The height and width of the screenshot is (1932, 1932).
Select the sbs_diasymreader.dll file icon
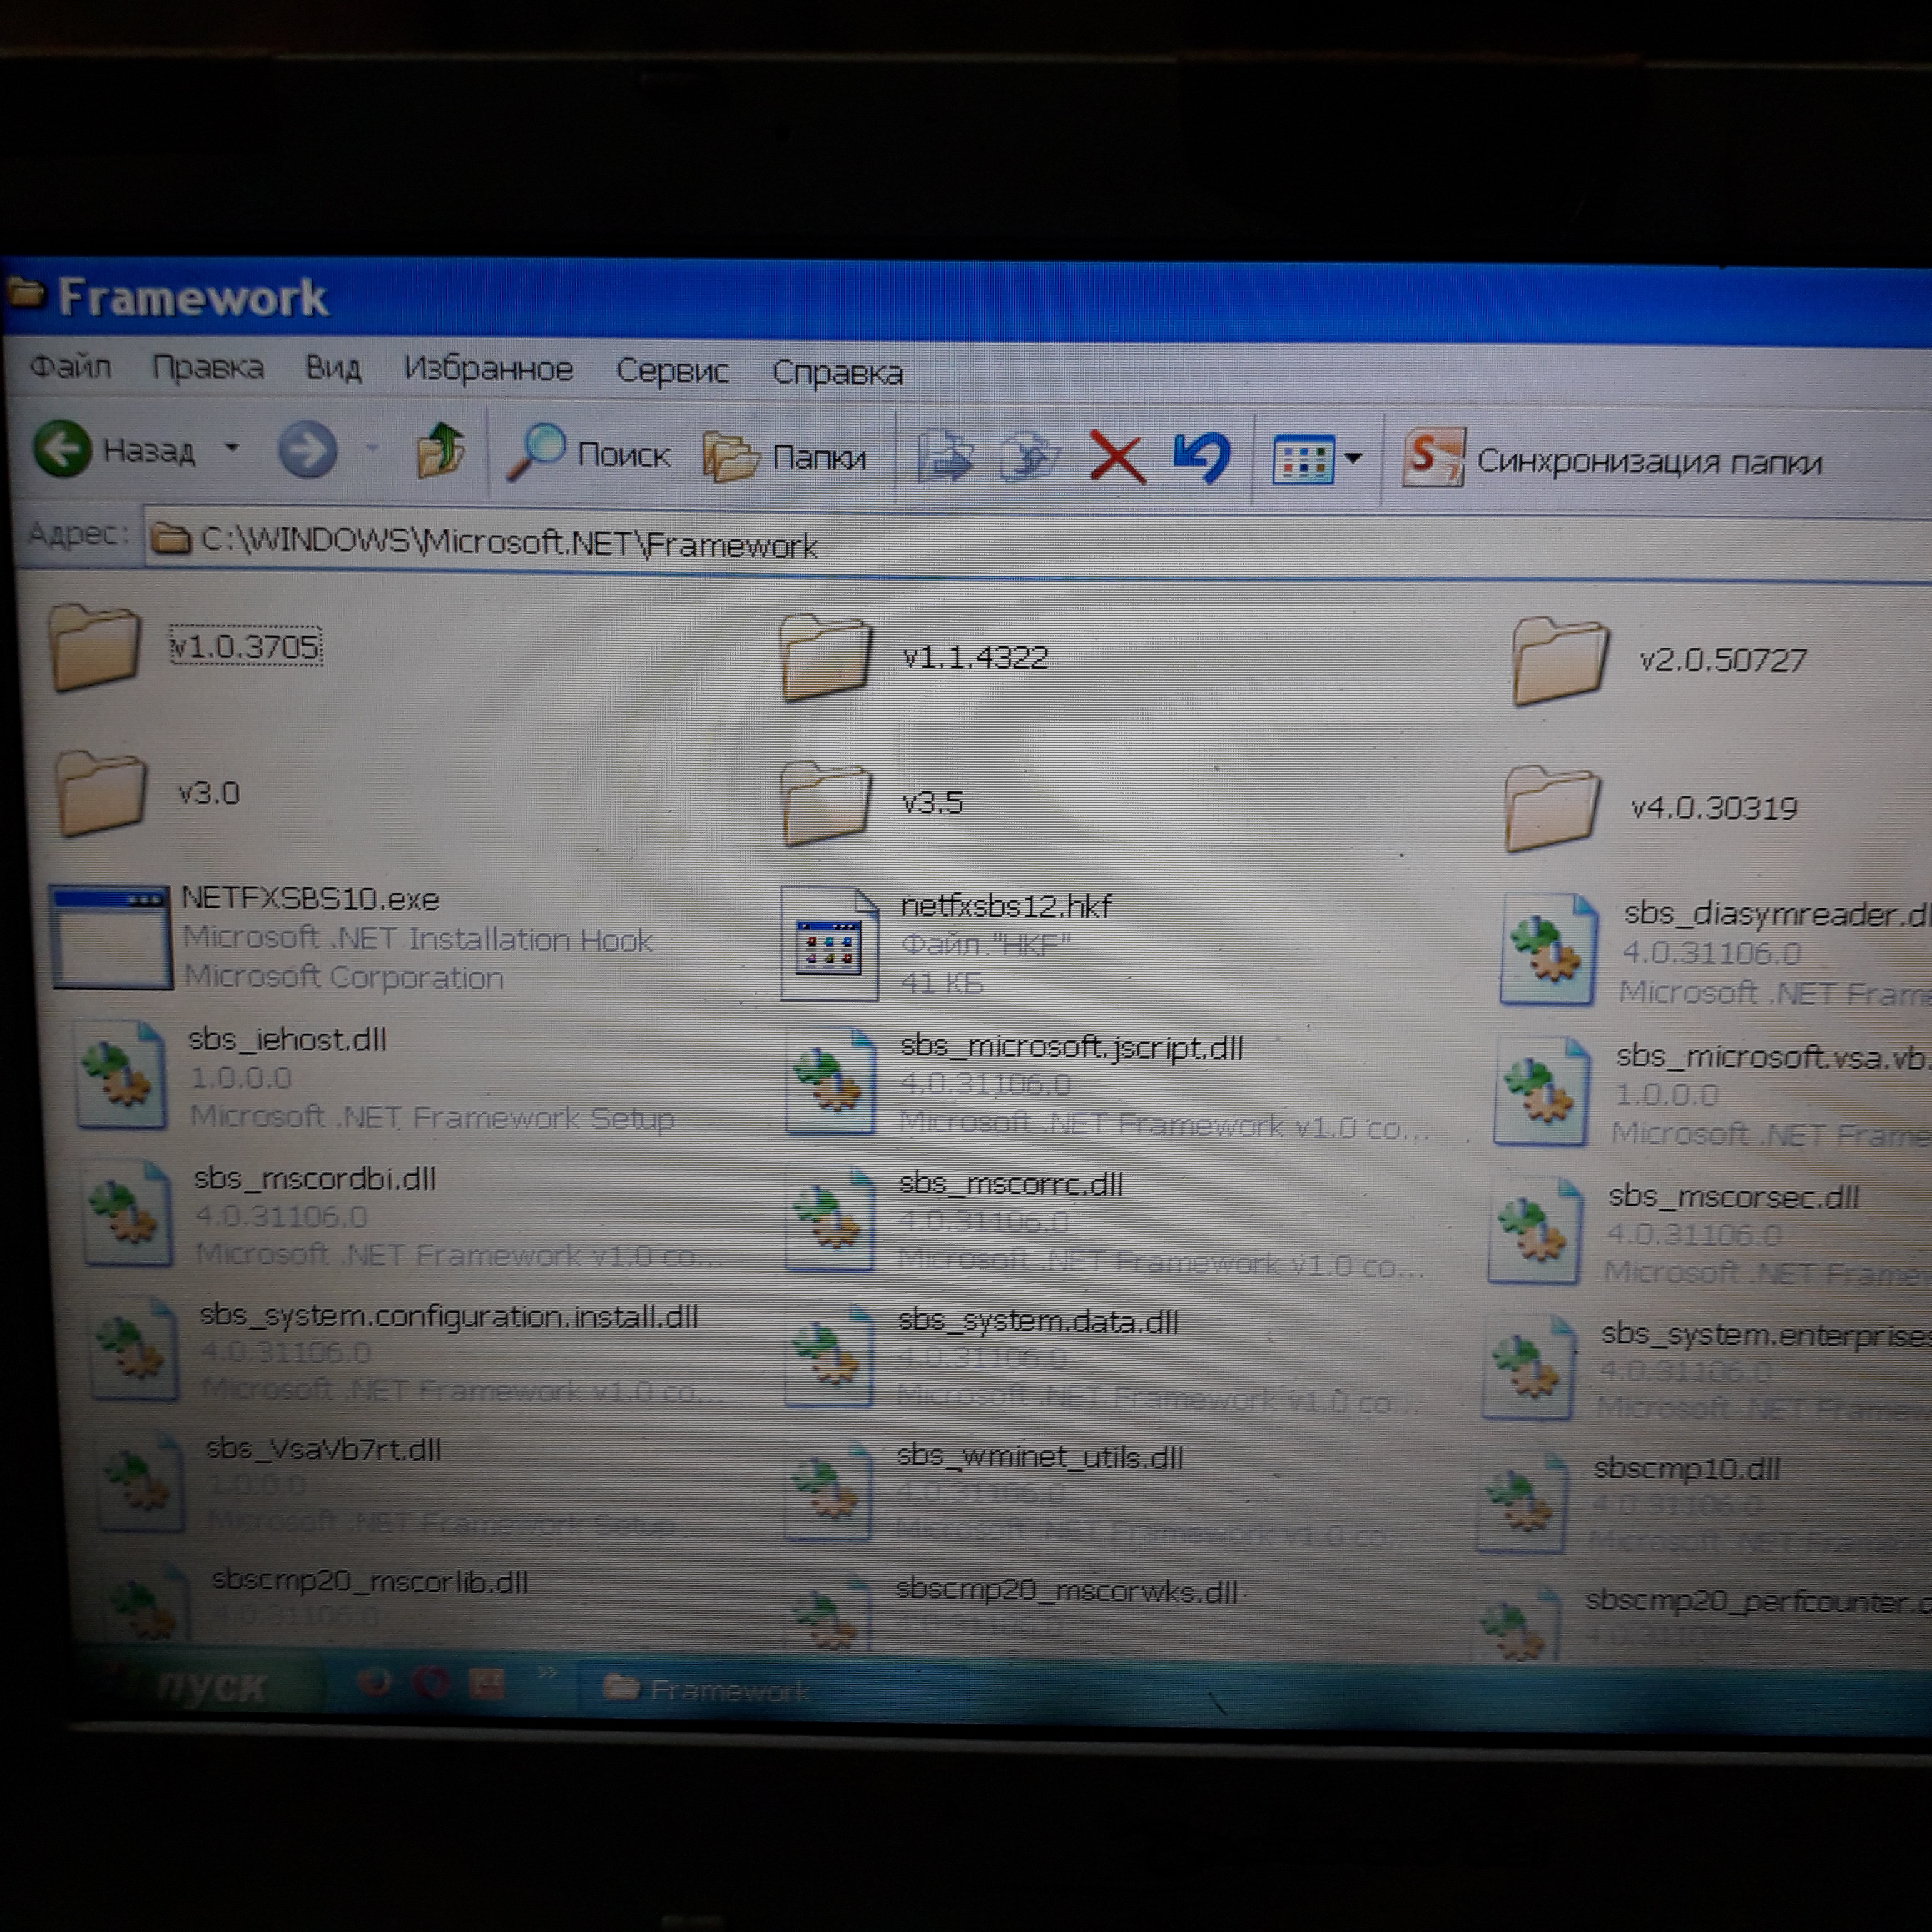click(x=1548, y=949)
